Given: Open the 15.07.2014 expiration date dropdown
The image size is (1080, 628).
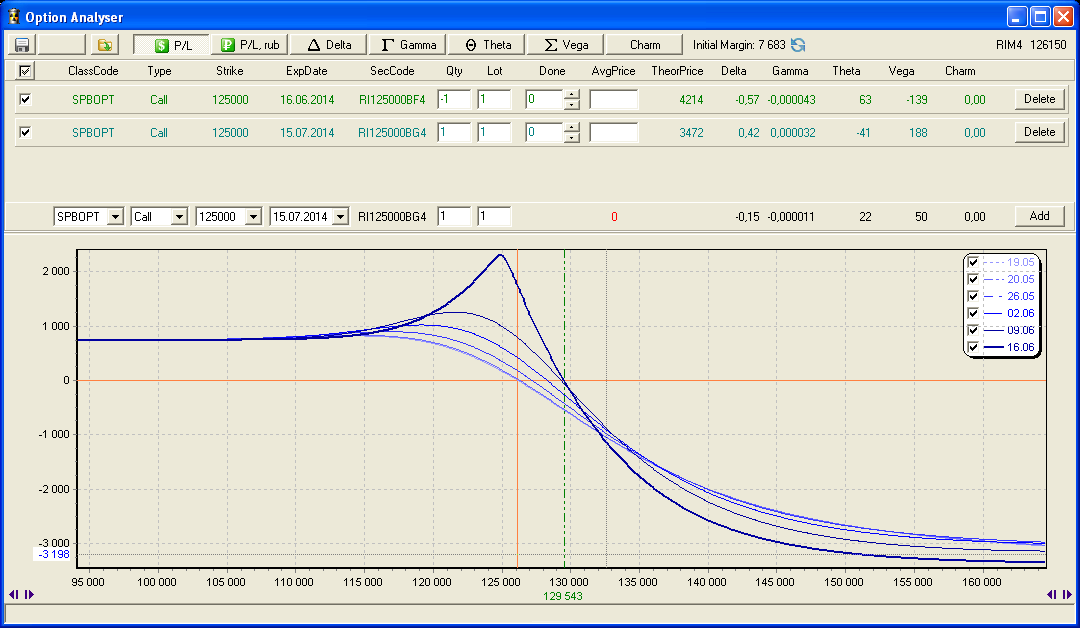Looking at the screenshot, I should [341, 216].
